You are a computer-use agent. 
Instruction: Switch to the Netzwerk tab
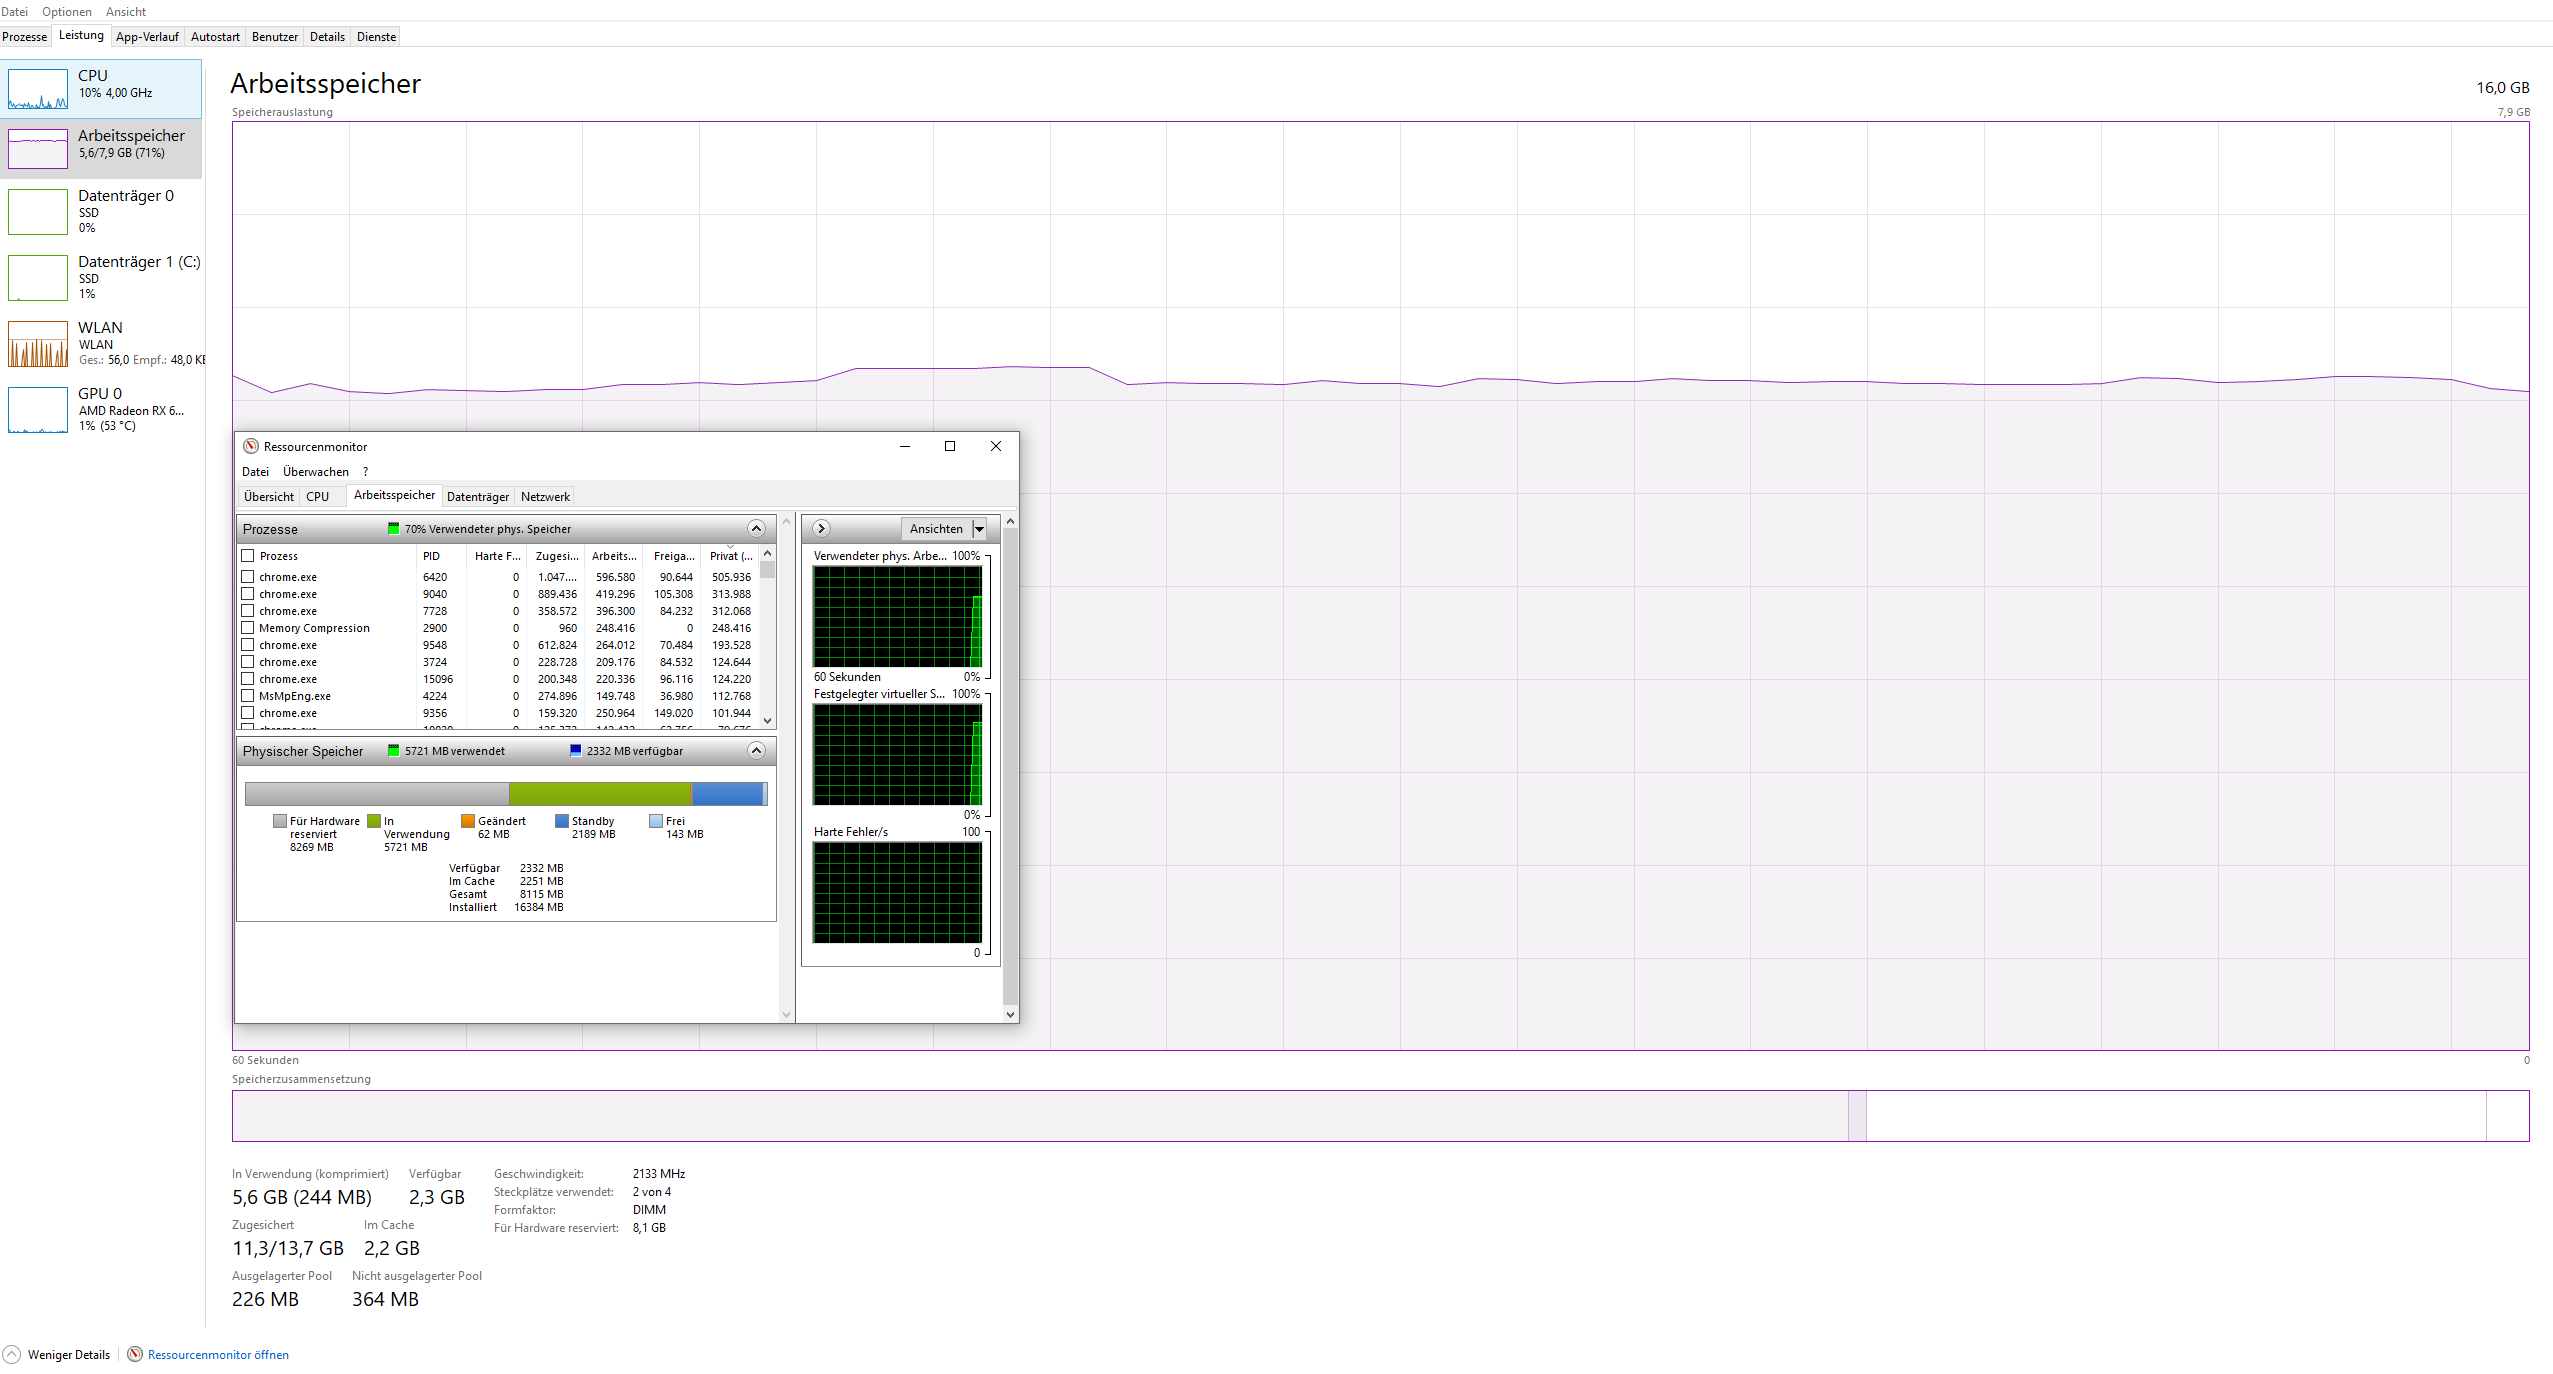544,495
